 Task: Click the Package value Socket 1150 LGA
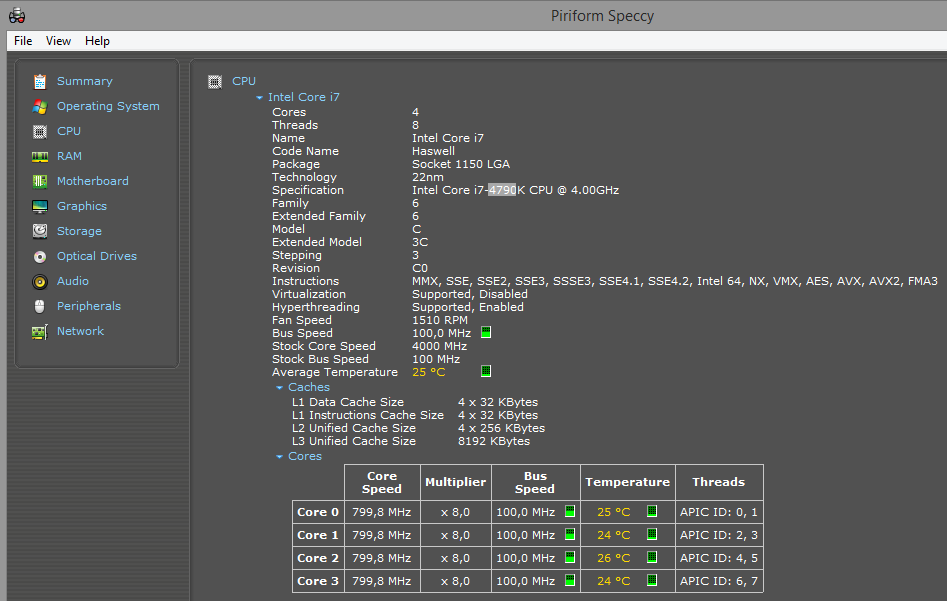pyautogui.click(x=461, y=164)
